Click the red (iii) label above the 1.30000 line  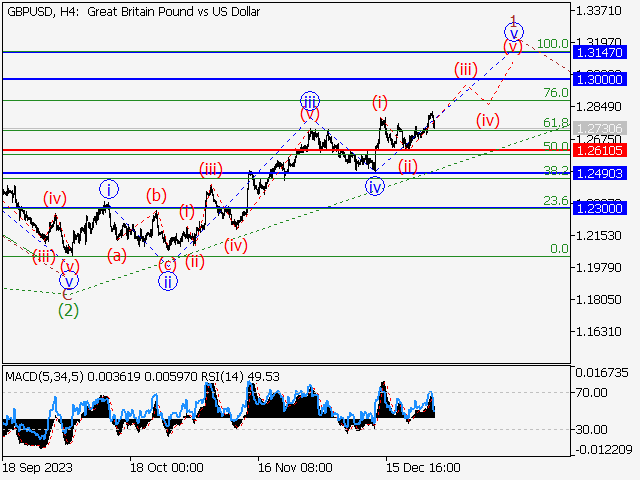point(466,70)
